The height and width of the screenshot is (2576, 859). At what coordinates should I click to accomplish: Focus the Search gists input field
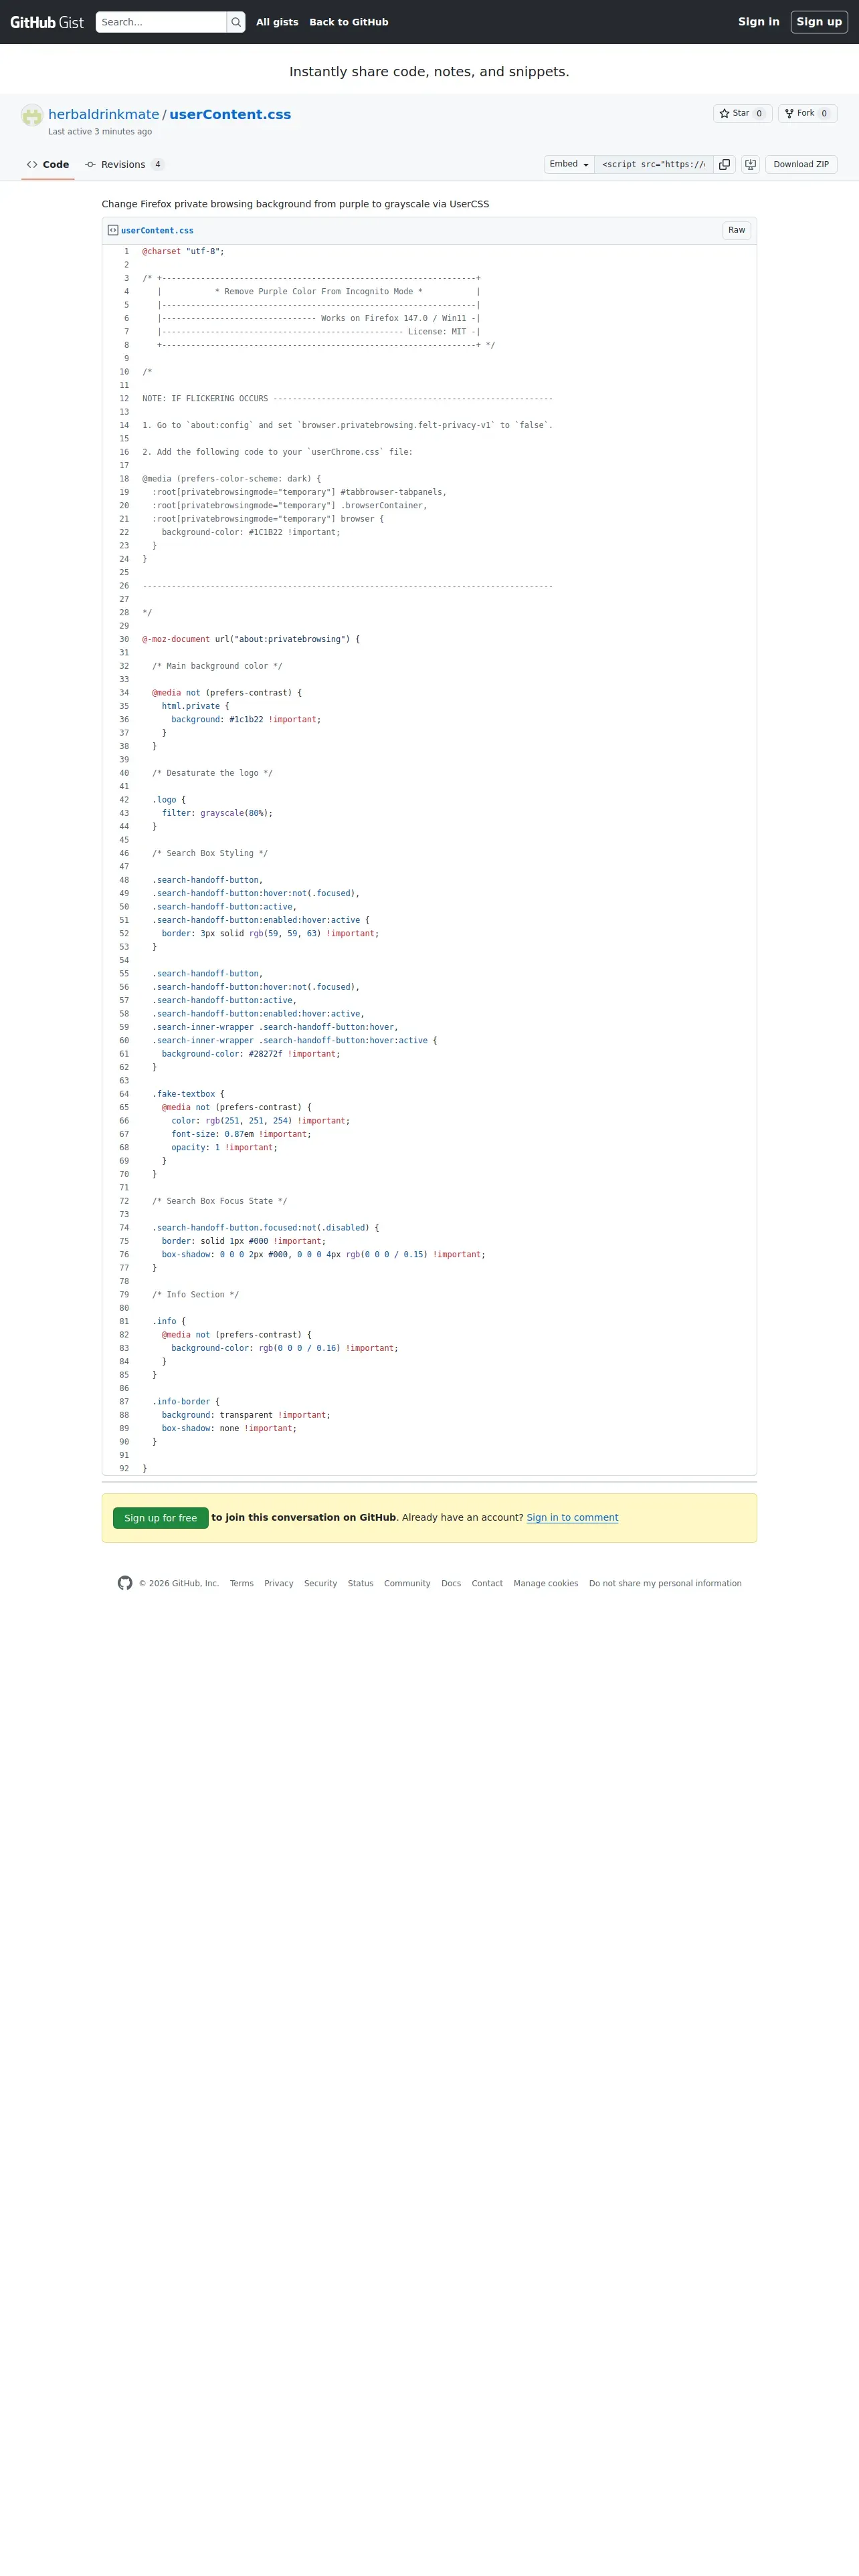[161, 22]
